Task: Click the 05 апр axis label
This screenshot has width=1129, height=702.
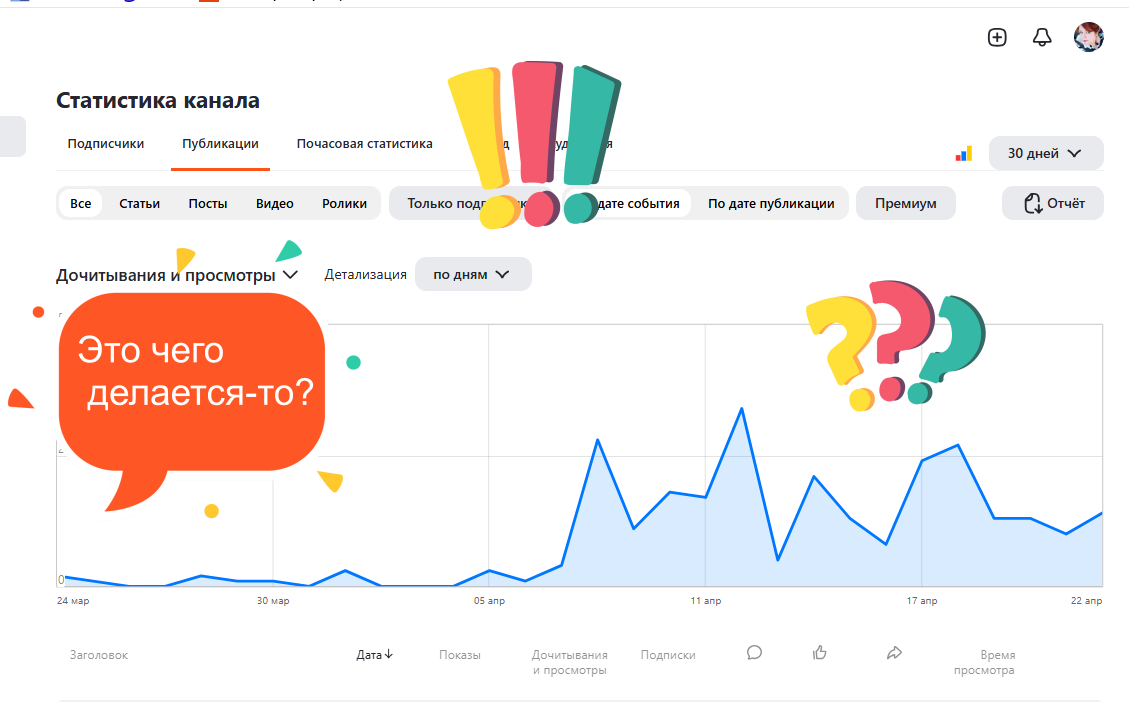Action: click(489, 600)
